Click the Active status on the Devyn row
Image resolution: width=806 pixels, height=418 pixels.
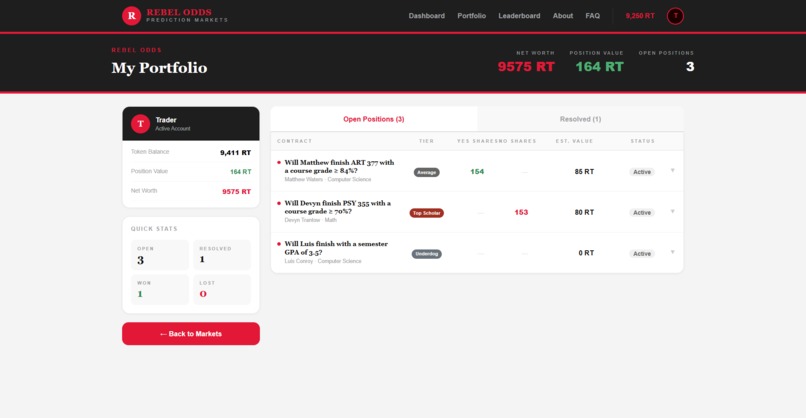click(x=642, y=212)
